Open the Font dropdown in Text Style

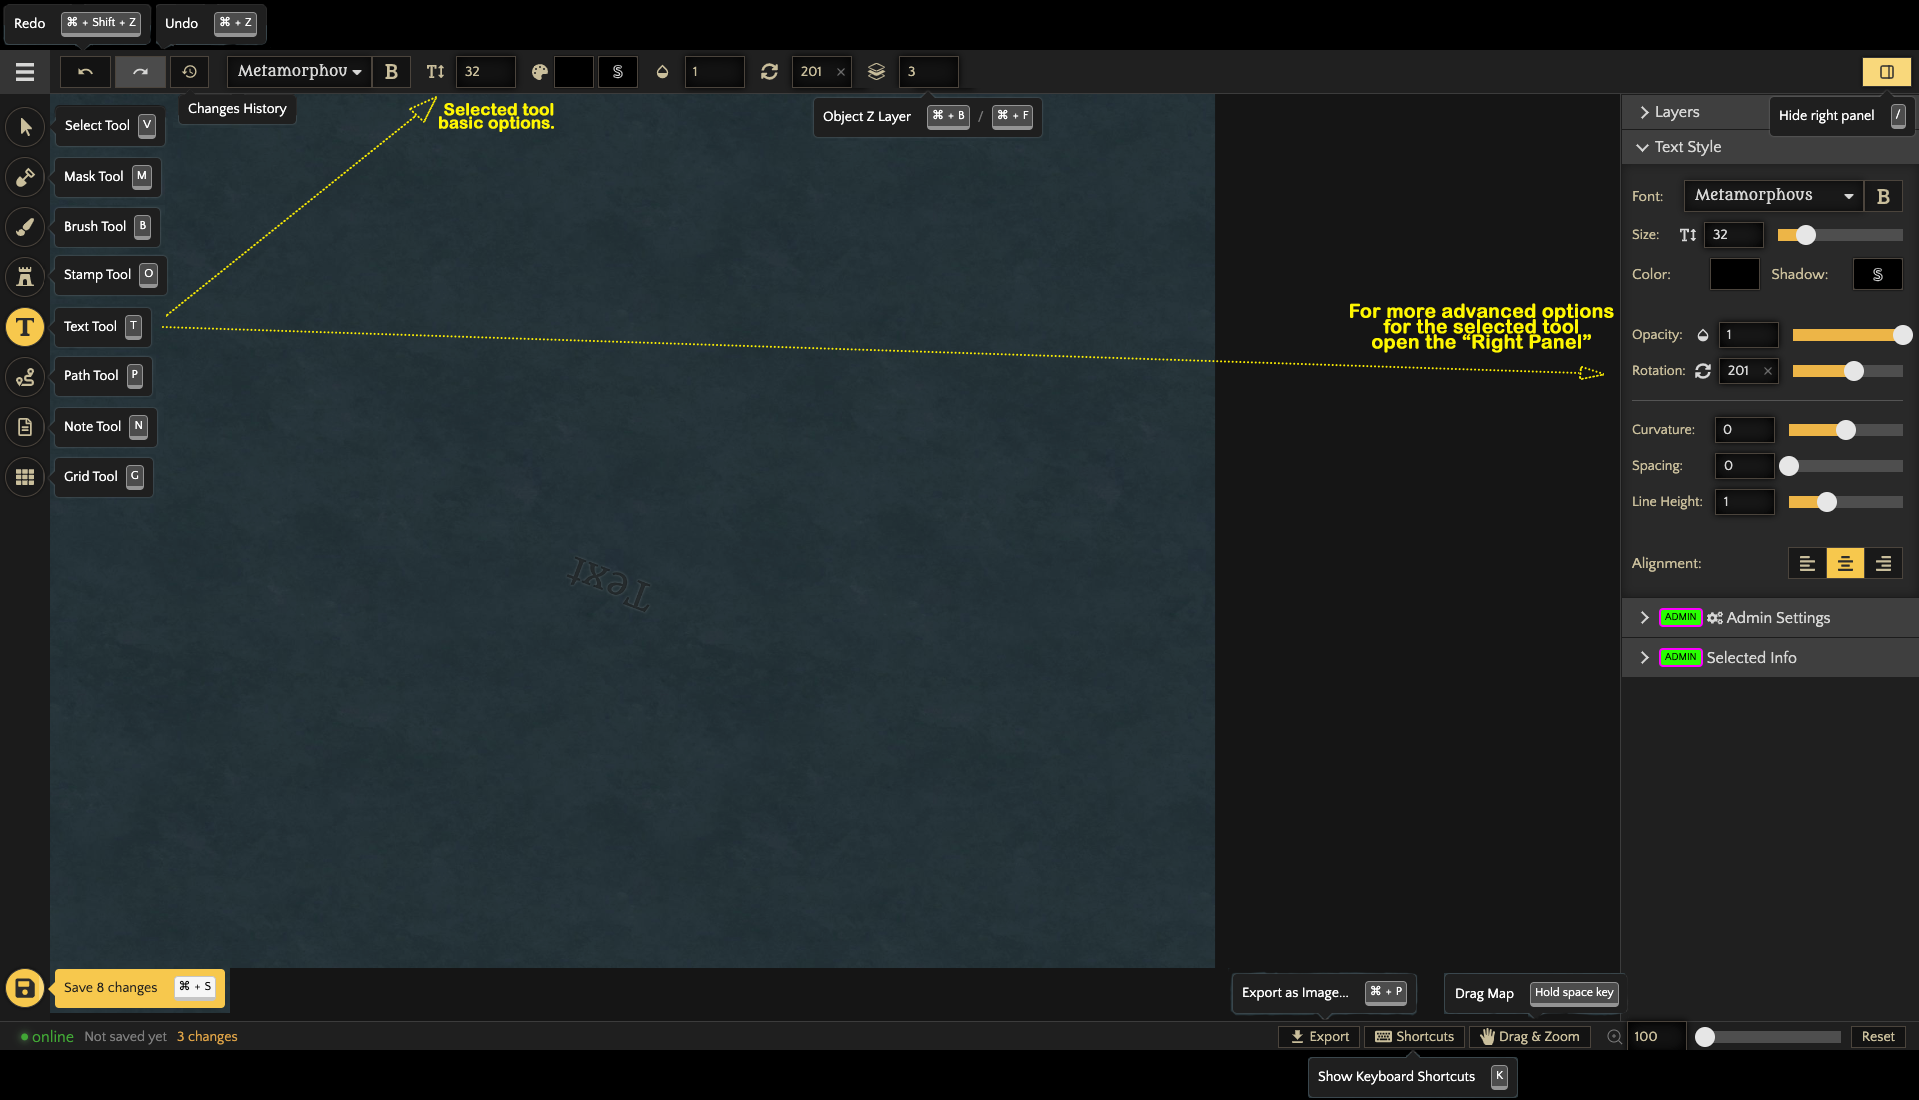click(1773, 196)
